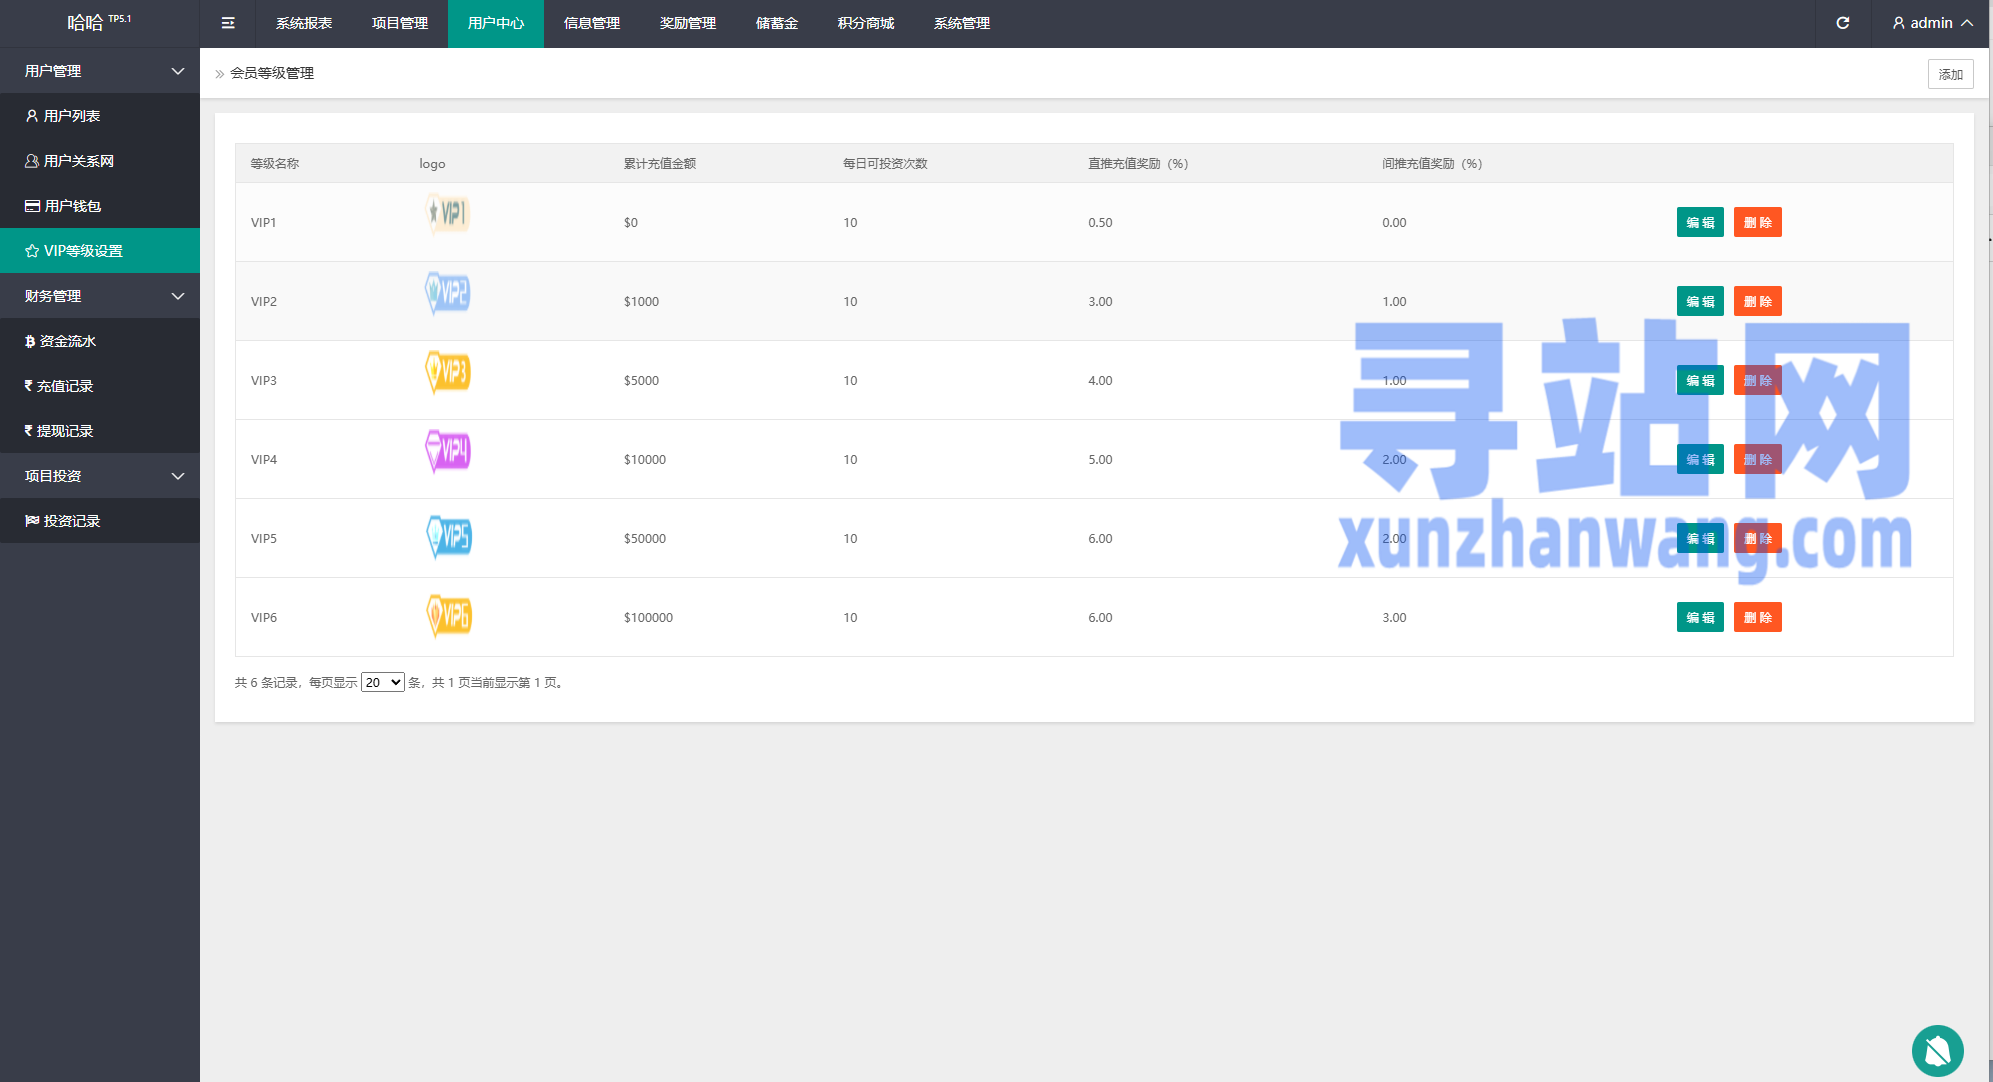Click 编辑 button for the VIP2 row
The width and height of the screenshot is (1993, 1082).
click(x=1699, y=301)
